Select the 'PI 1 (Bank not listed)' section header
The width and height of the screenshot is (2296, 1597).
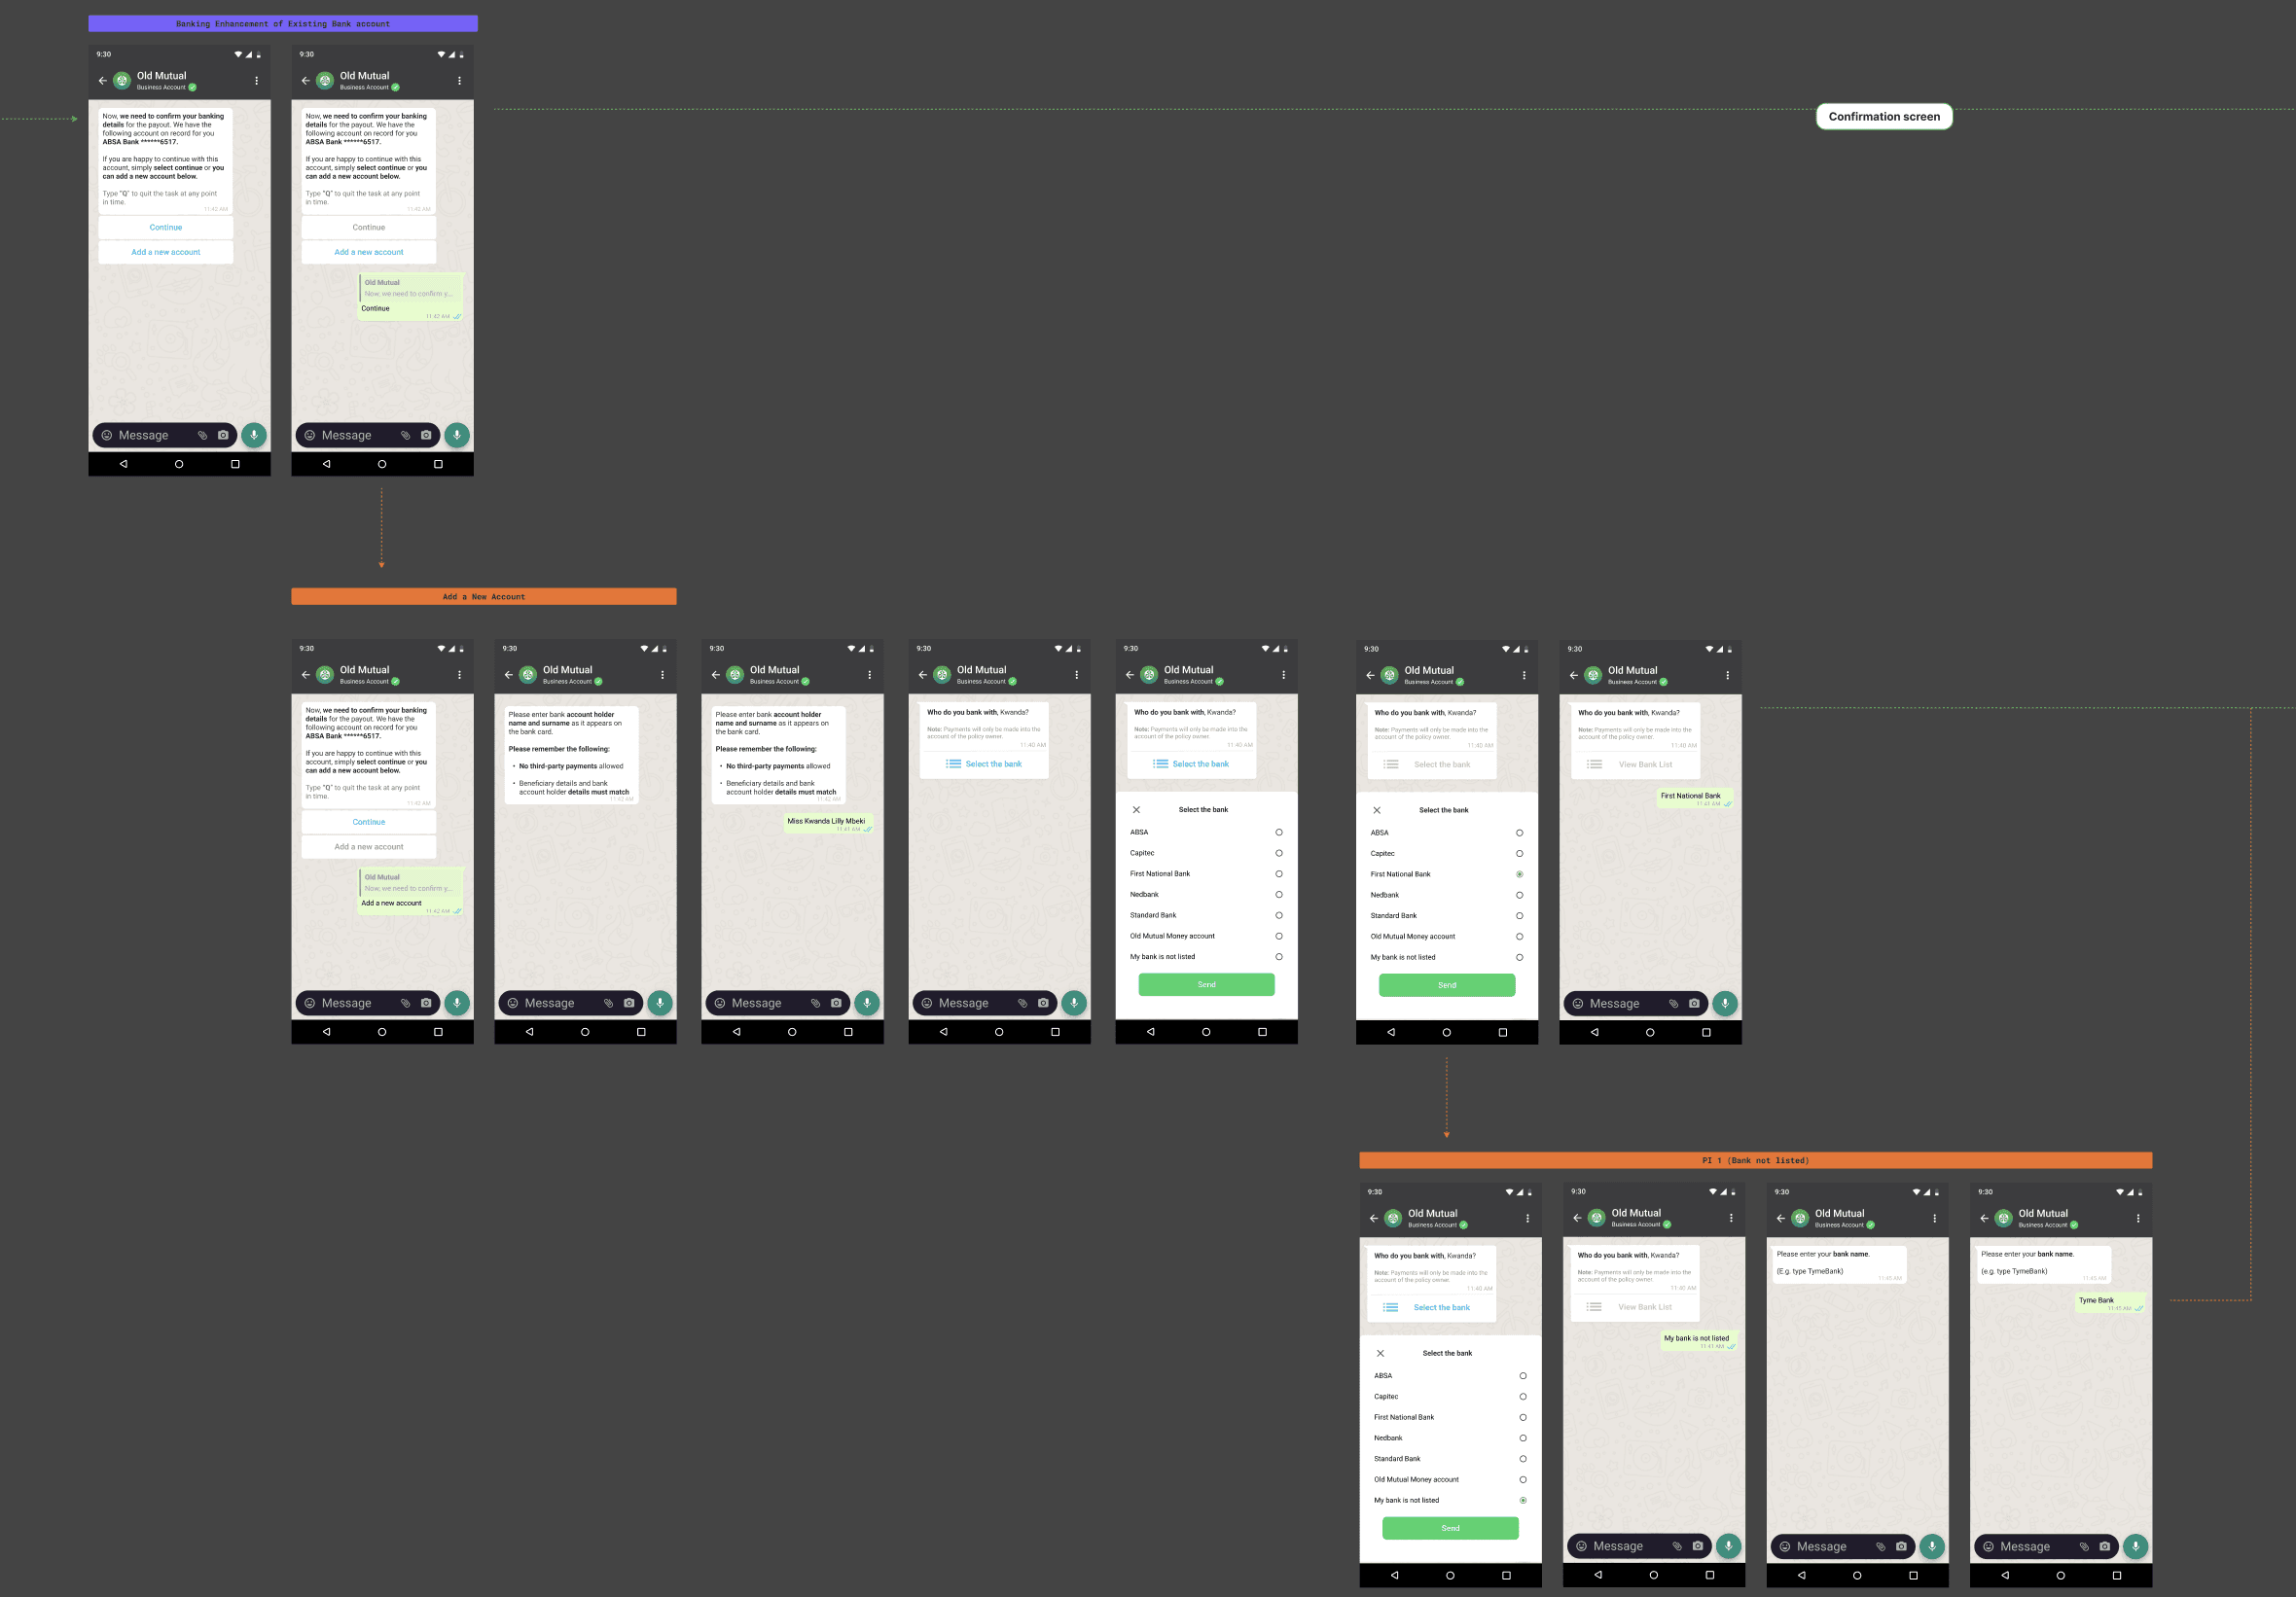pyautogui.click(x=1754, y=1161)
